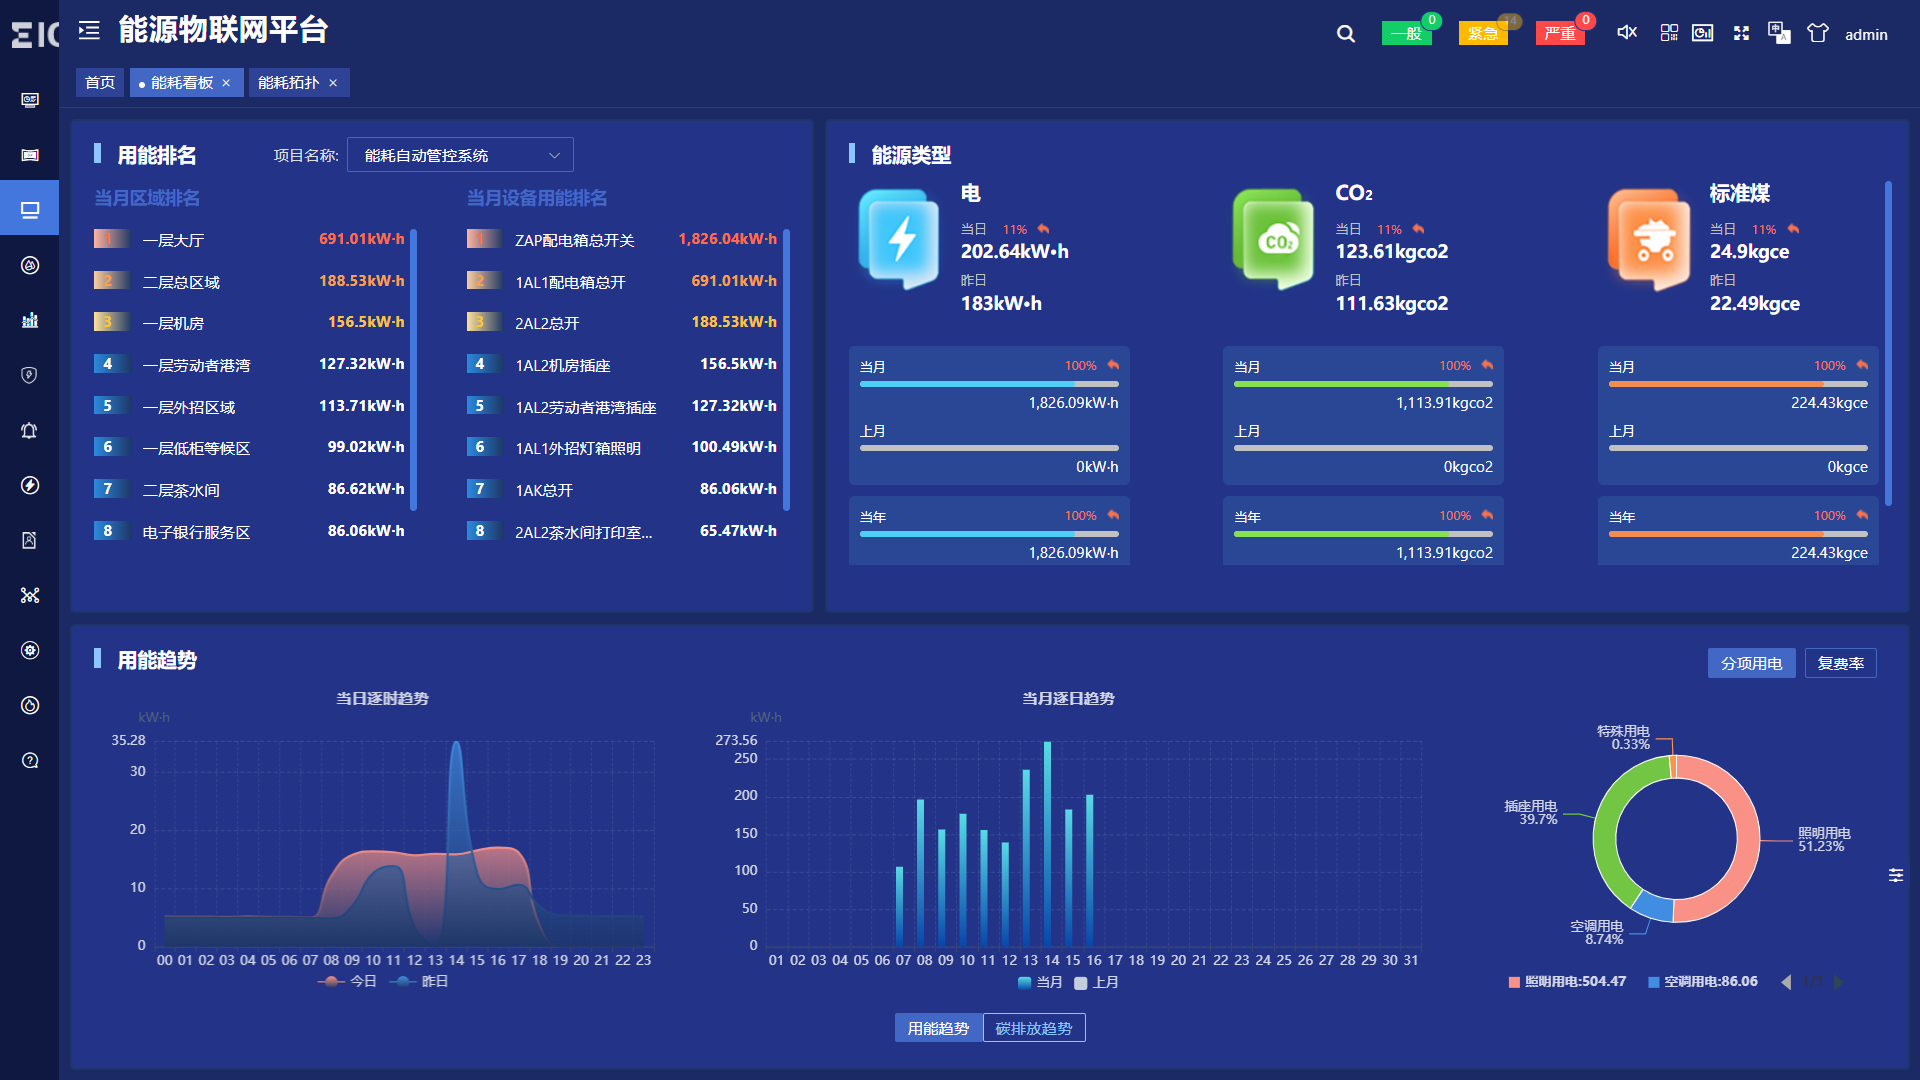Screen dimensions: 1920x1080
Task: Open the user document sidebar icon
Action: click(x=30, y=540)
